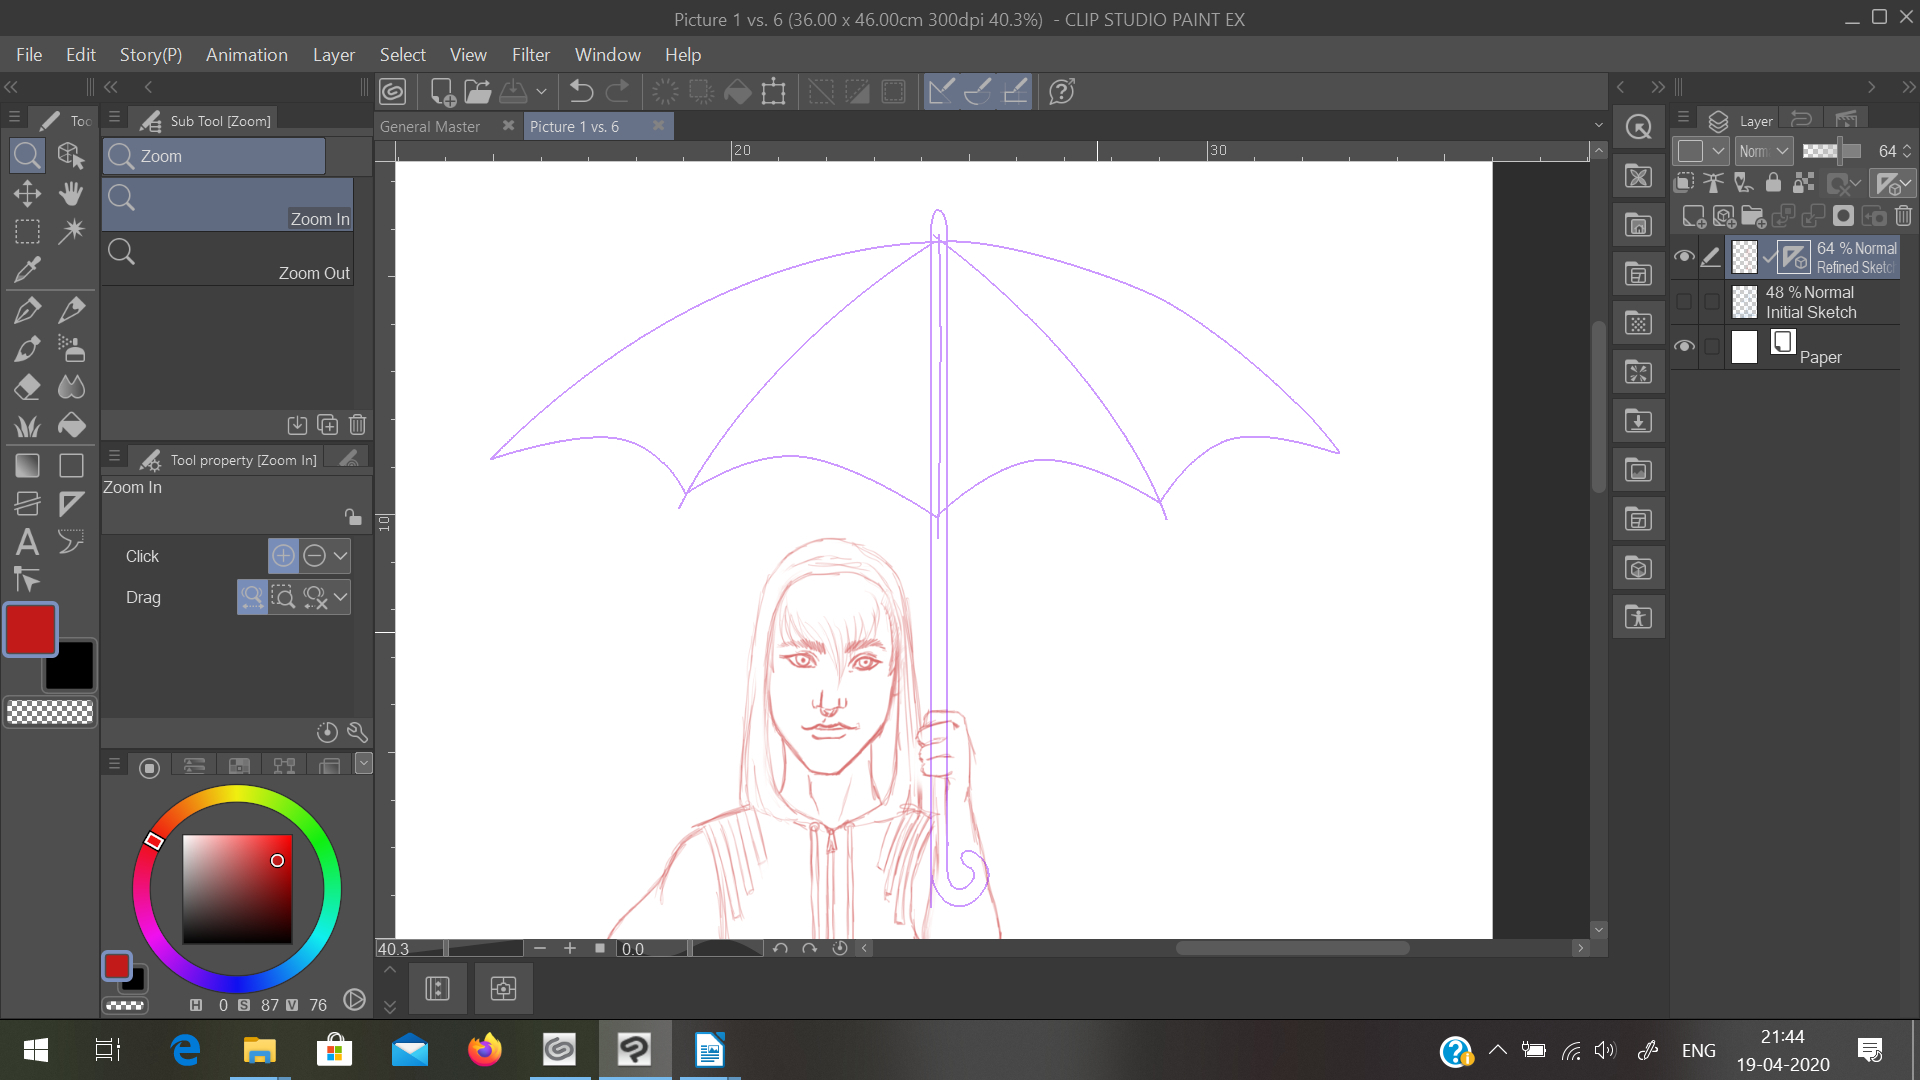Viewport: 1920px width, 1080px height.
Task: Expand the Drag mode options dropdown
Action: click(341, 598)
